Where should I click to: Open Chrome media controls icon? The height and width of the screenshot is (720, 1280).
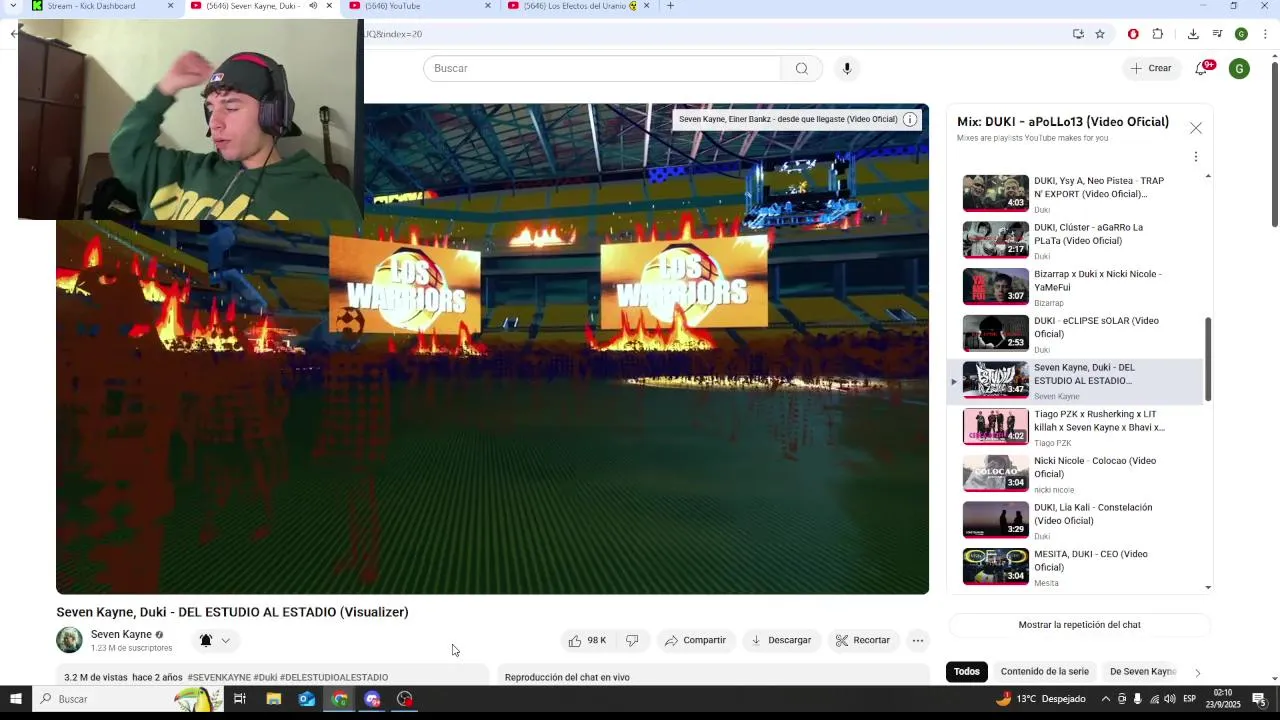point(1217,34)
